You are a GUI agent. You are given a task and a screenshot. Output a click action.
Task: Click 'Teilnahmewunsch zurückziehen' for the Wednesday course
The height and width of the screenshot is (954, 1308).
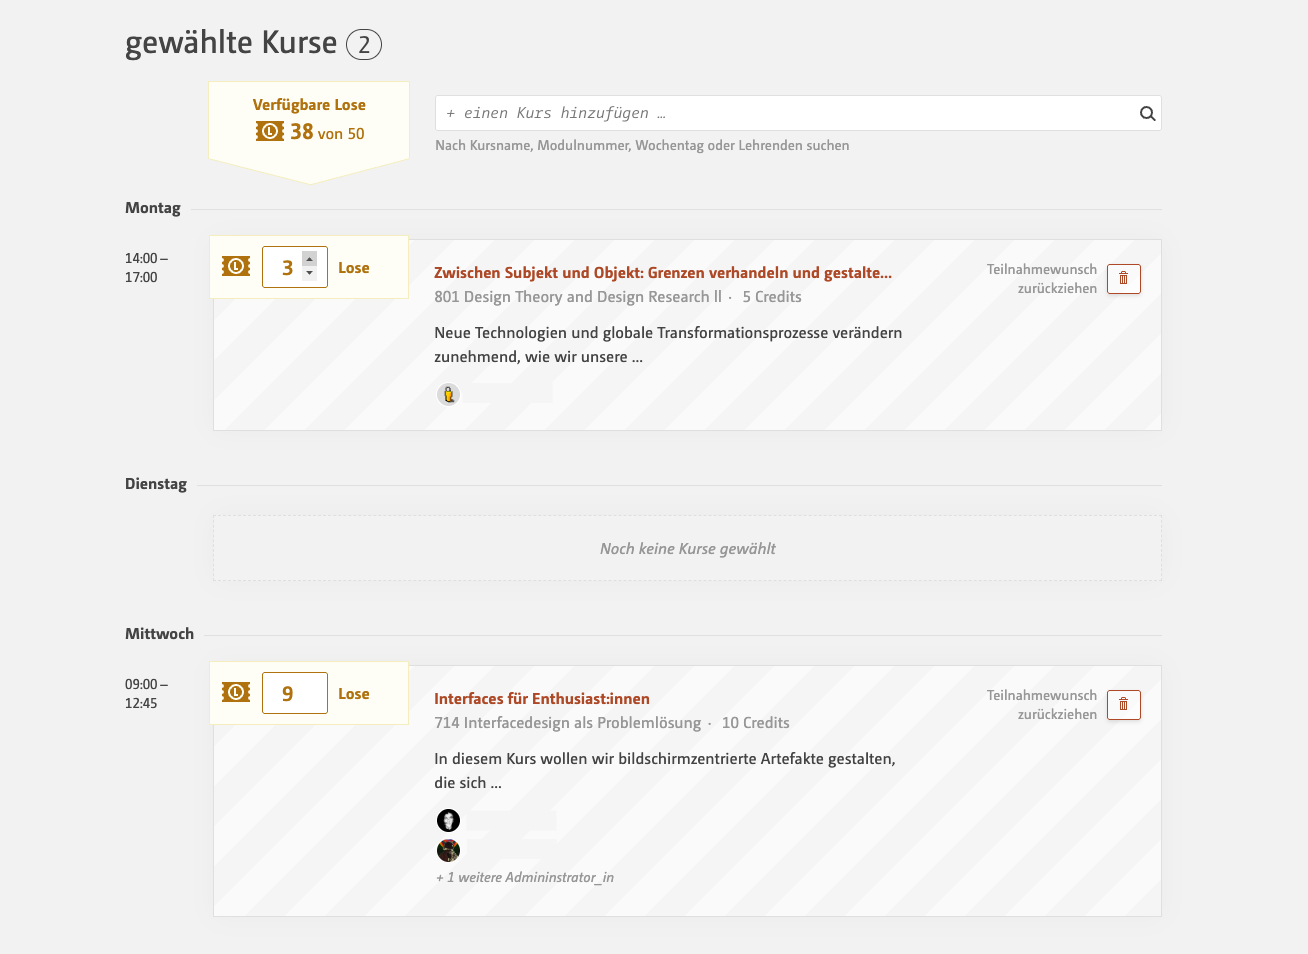coord(1042,704)
